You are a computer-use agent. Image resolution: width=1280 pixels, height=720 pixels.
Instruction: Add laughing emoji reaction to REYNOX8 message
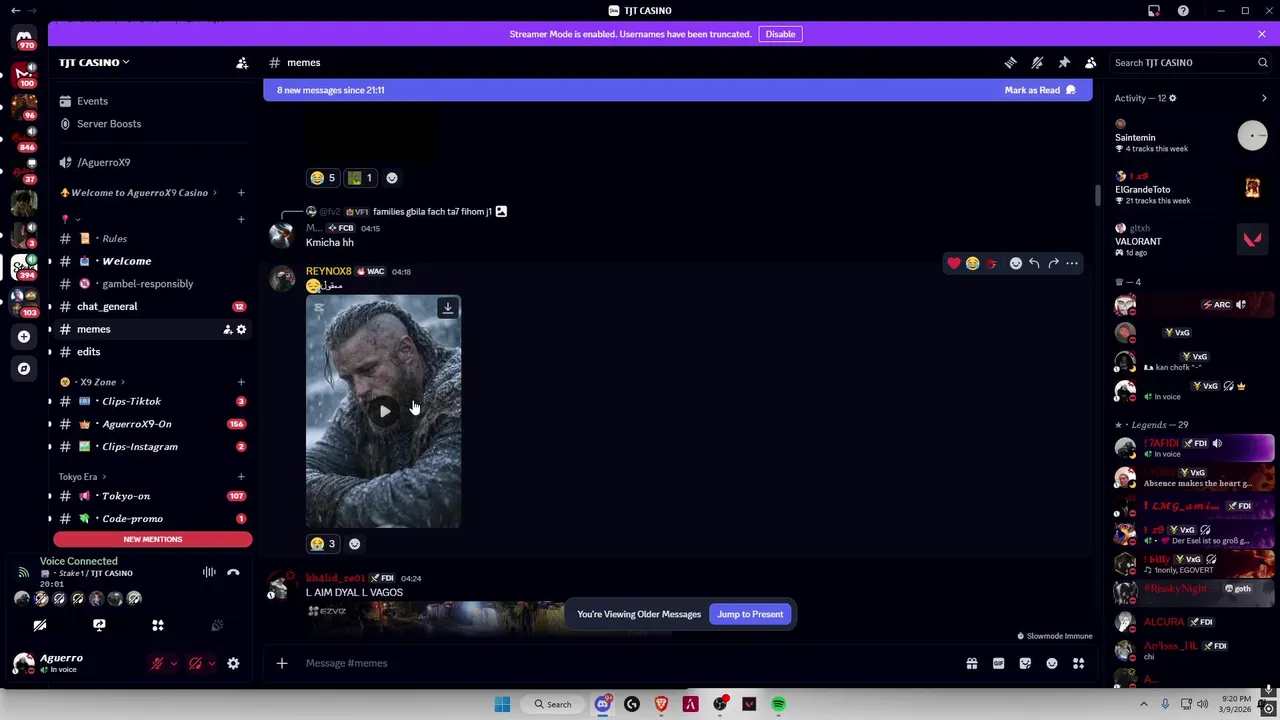tap(972, 263)
